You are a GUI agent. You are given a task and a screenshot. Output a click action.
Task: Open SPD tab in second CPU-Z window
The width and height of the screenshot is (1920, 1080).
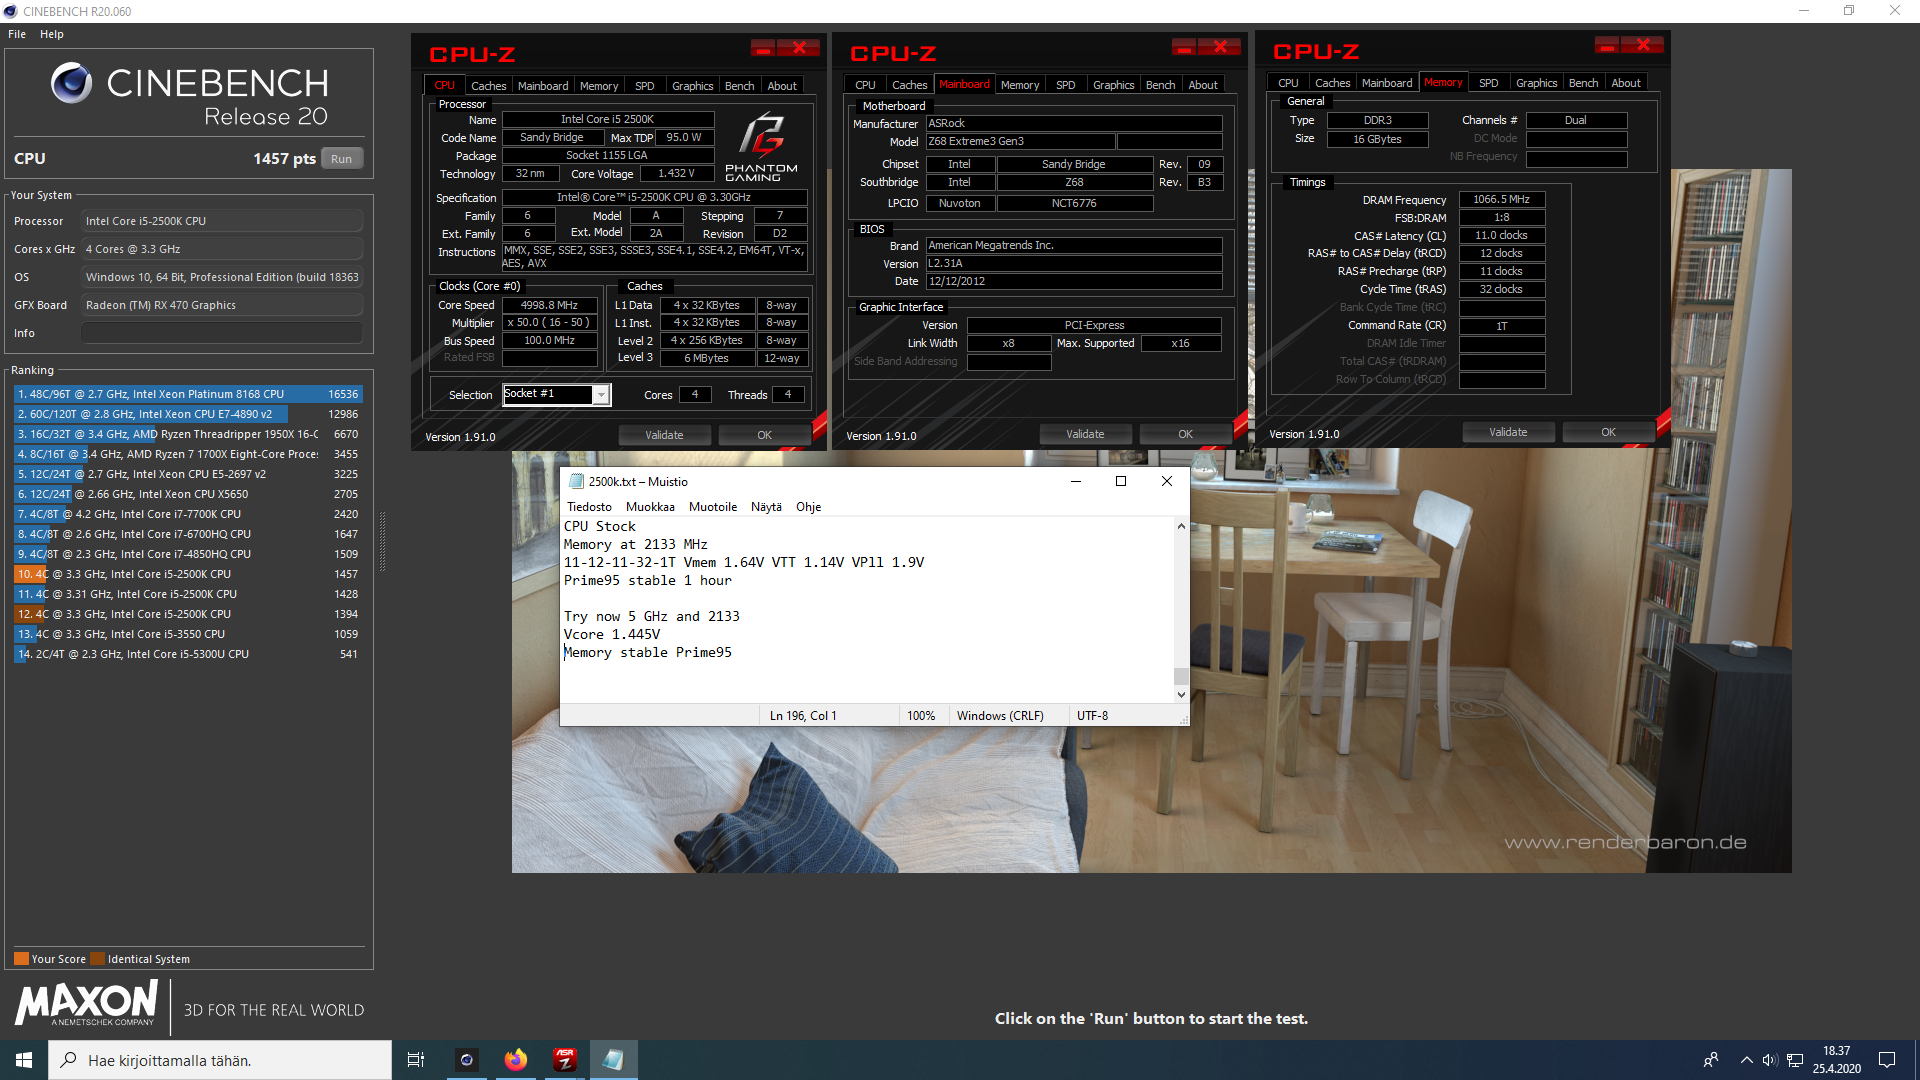[x=1066, y=85]
